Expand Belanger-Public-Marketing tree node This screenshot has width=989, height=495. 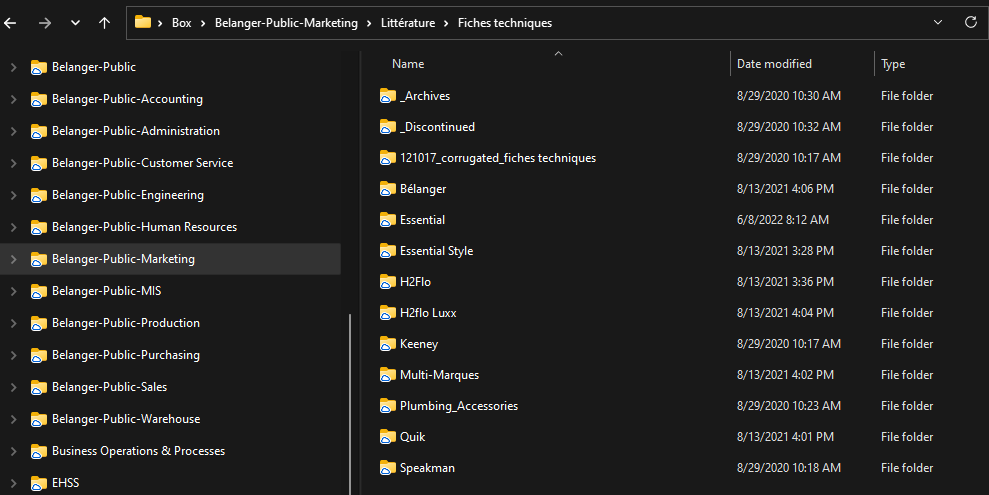tap(13, 259)
